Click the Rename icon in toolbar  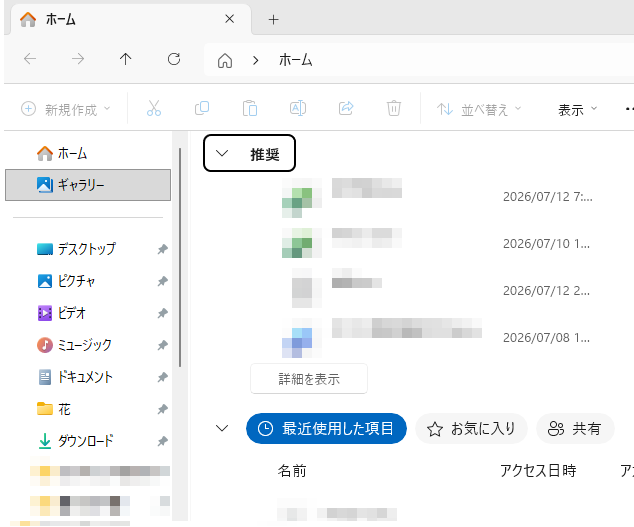pyautogui.click(x=298, y=108)
